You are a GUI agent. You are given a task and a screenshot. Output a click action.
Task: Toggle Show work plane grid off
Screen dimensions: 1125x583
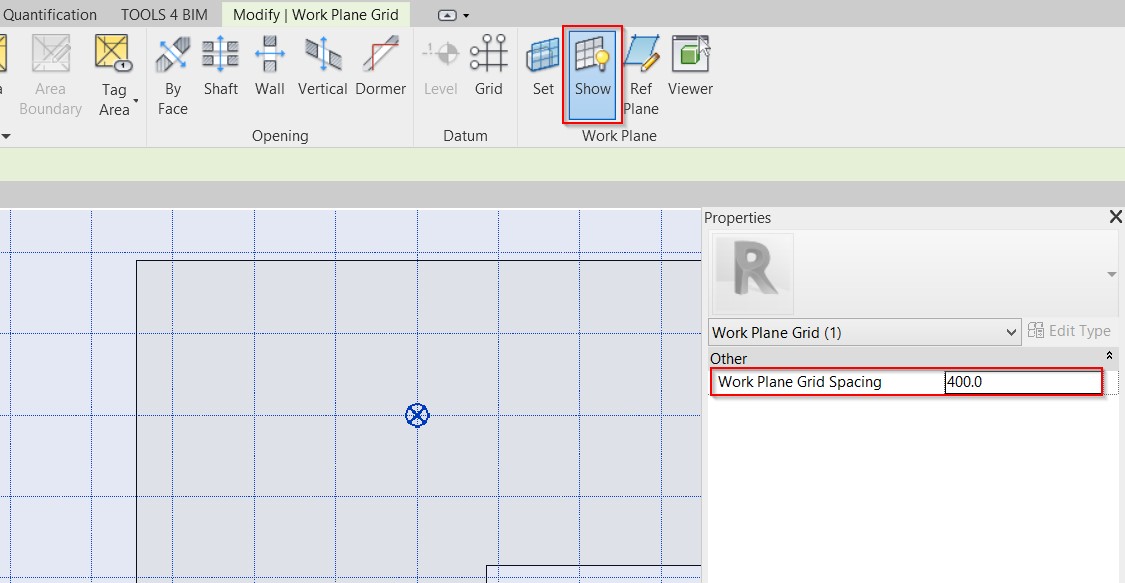pyautogui.click(x=592, y=73)
